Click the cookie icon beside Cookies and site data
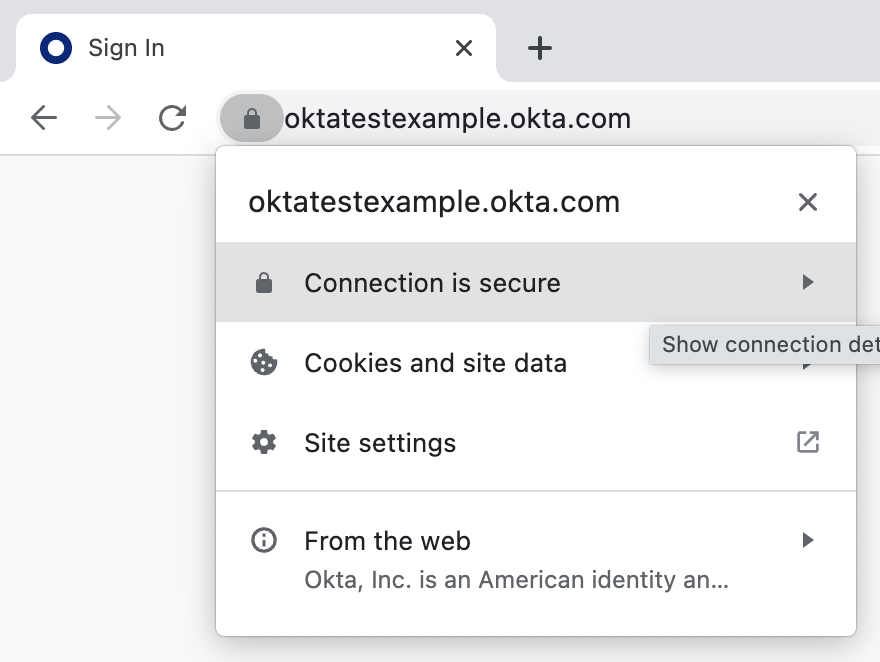 pyautogui.click(x=264, y=362)
